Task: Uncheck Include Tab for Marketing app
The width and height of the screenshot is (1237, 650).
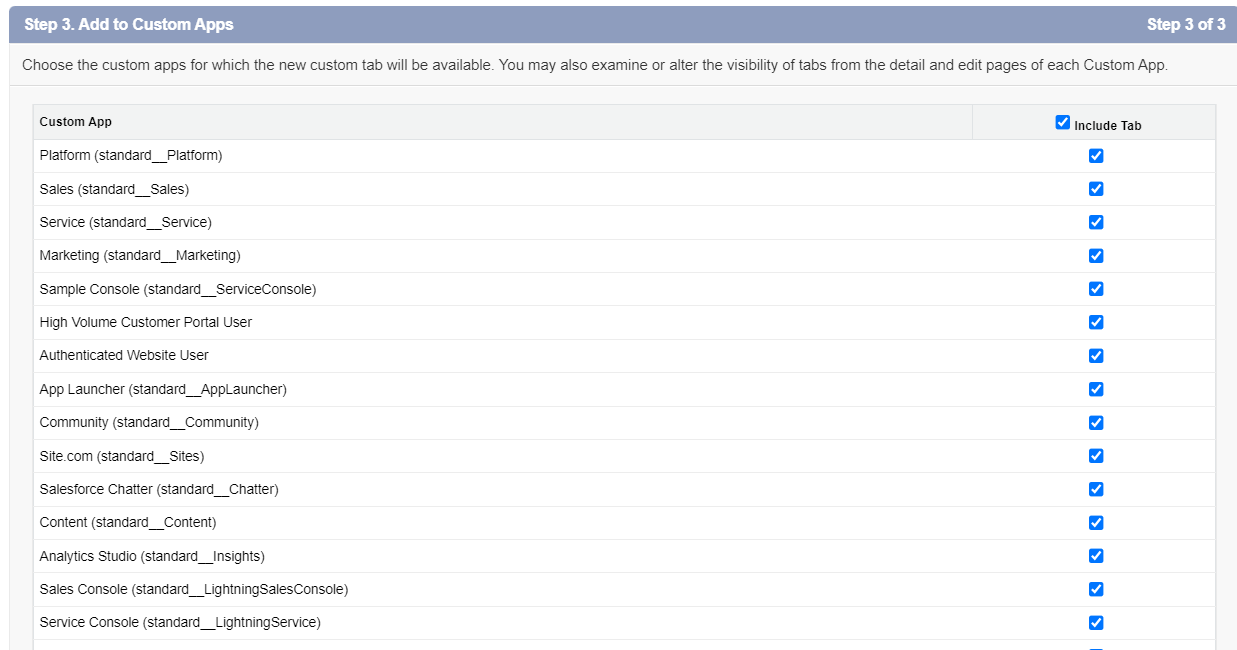Action: (1096, 256)
